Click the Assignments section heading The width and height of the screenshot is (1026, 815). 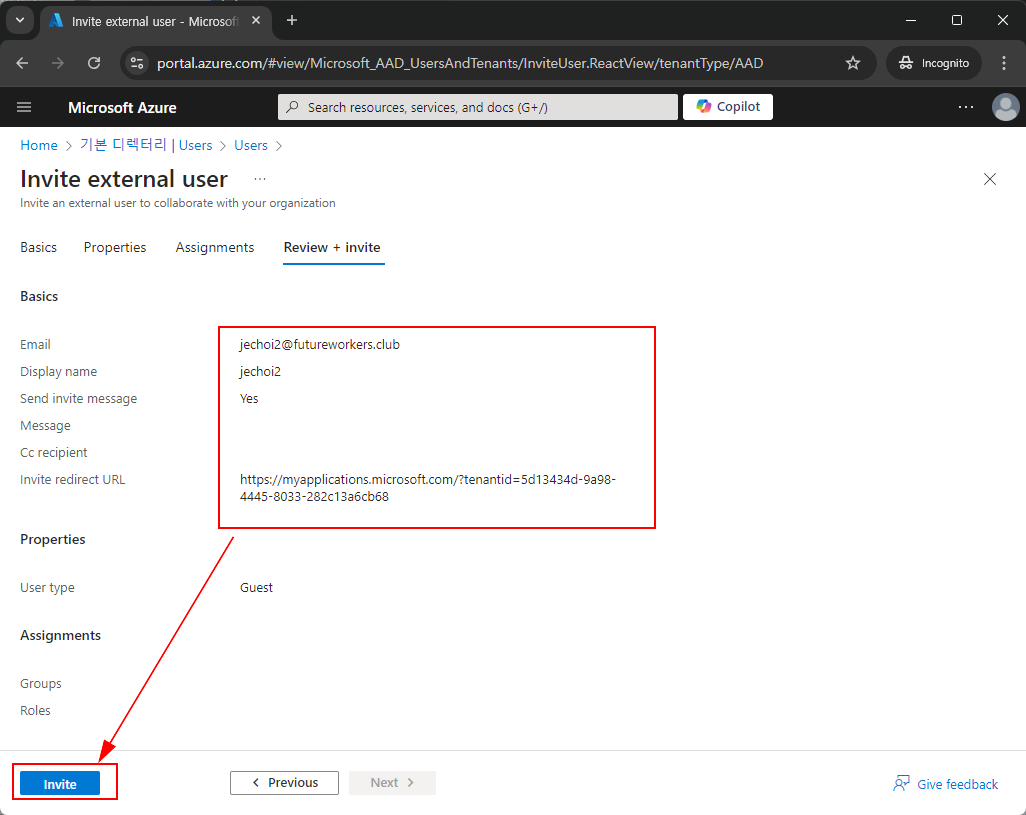[60, 635]
